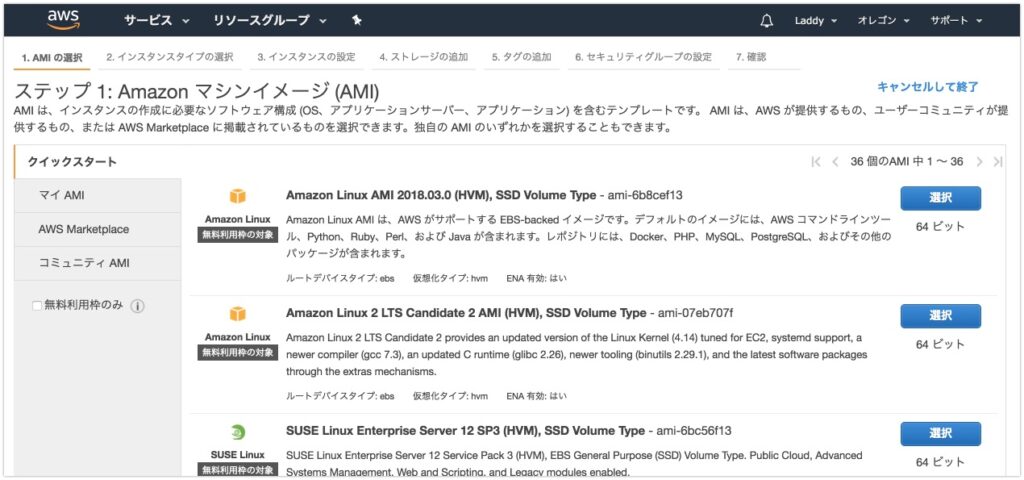Go to next page arrow of AMI list
1024x480 pixels.
point(979,162)
